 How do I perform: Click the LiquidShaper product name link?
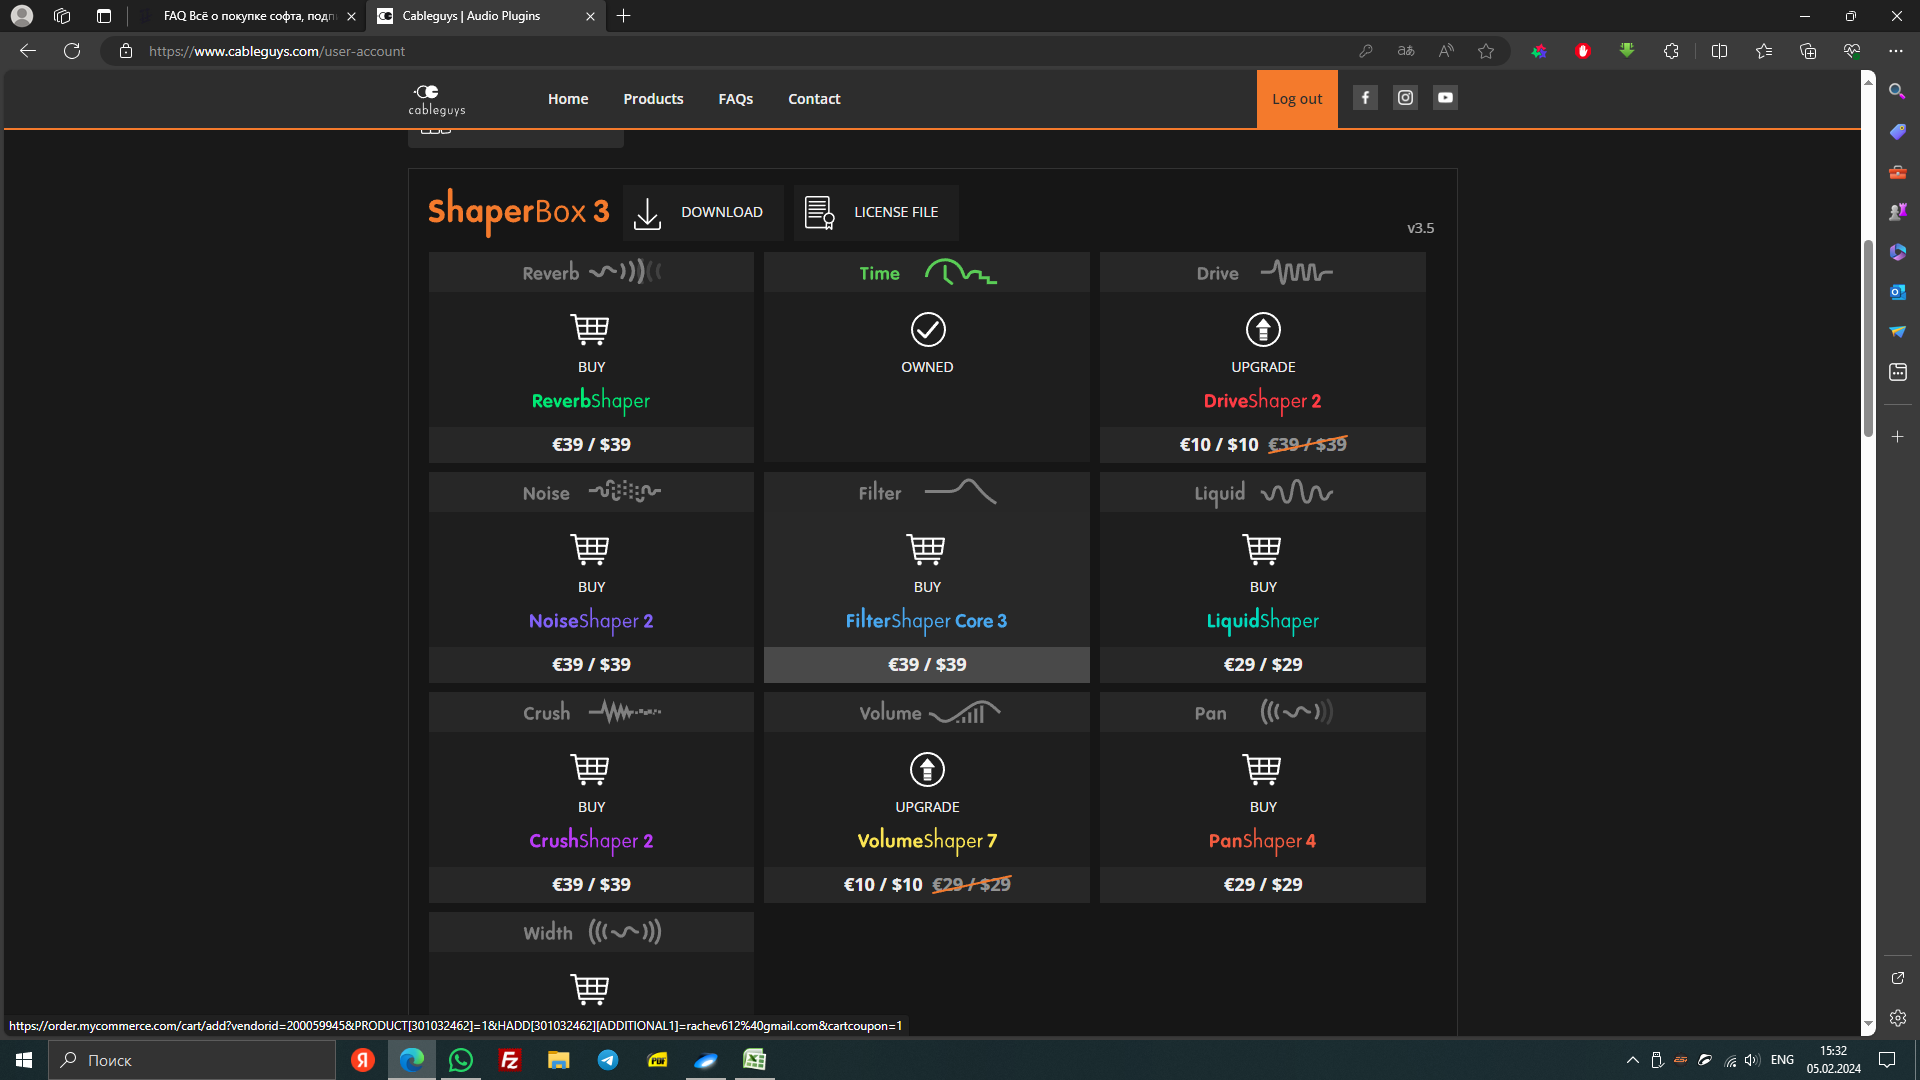coord(1263,621)
